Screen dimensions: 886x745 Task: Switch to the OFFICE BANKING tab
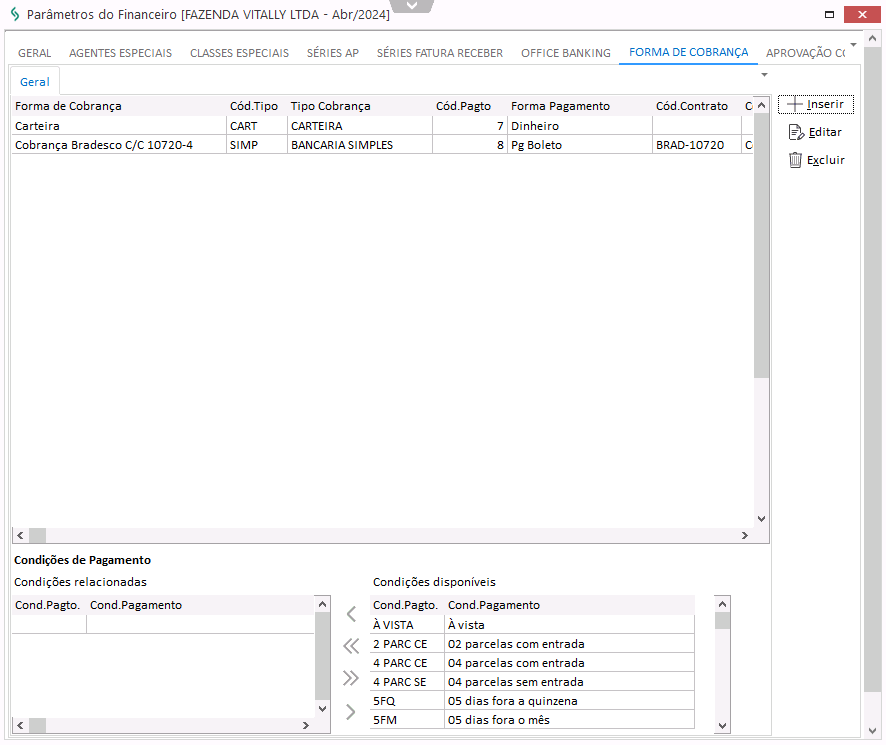(565, 53)
